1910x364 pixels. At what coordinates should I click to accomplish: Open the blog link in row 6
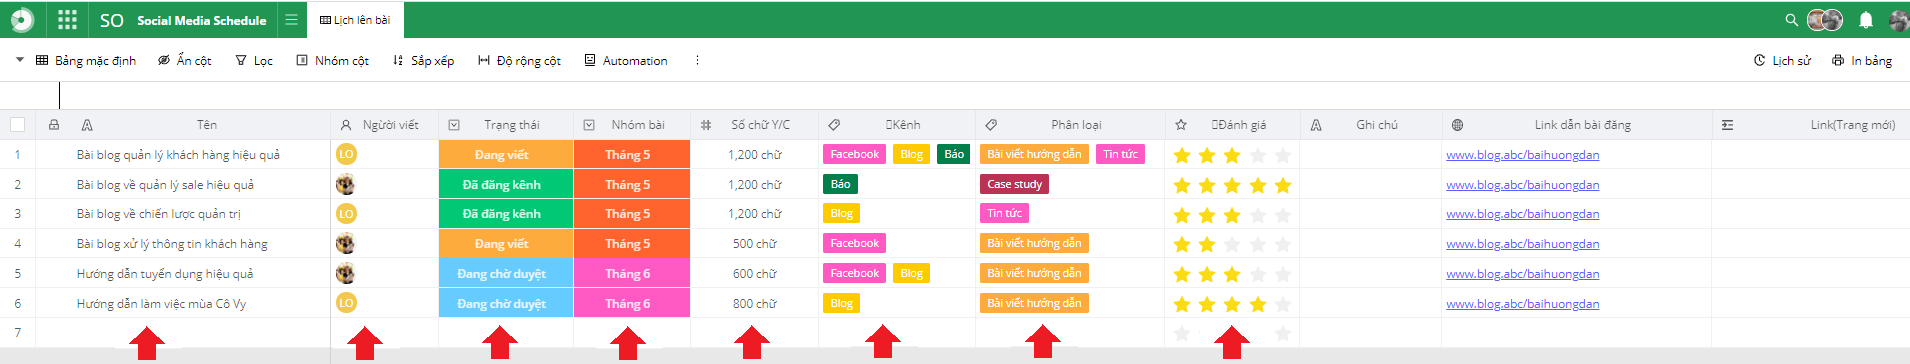[1522, 304]
